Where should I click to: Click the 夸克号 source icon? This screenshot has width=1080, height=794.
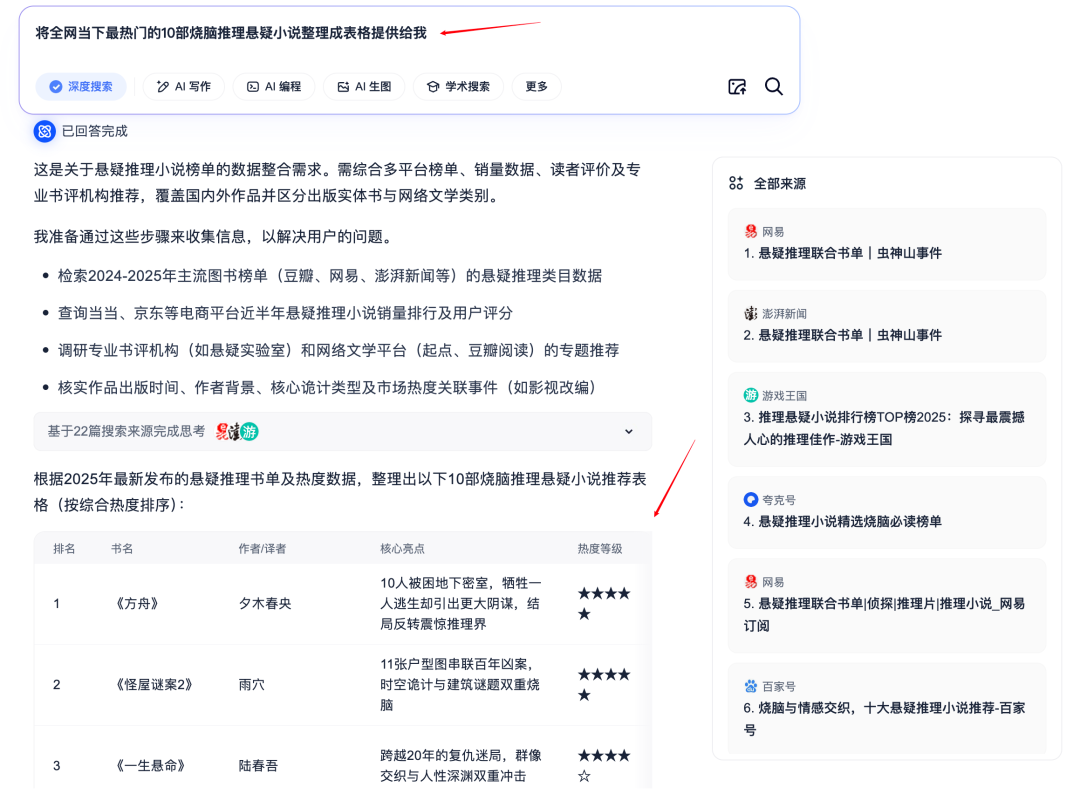pyautogui.click(x=751, y=500)
